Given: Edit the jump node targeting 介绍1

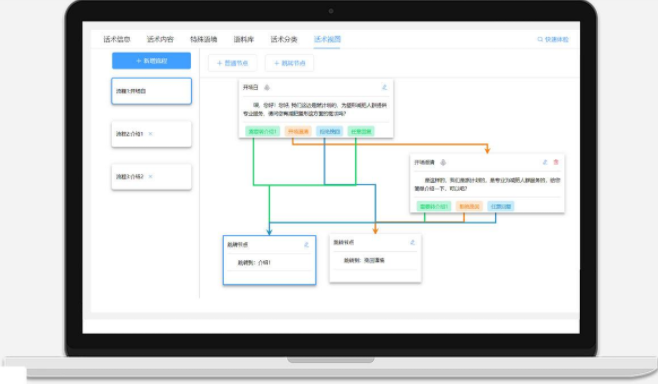Looking at the screenshot, I should pyautogui.click(x=306, y=245).
